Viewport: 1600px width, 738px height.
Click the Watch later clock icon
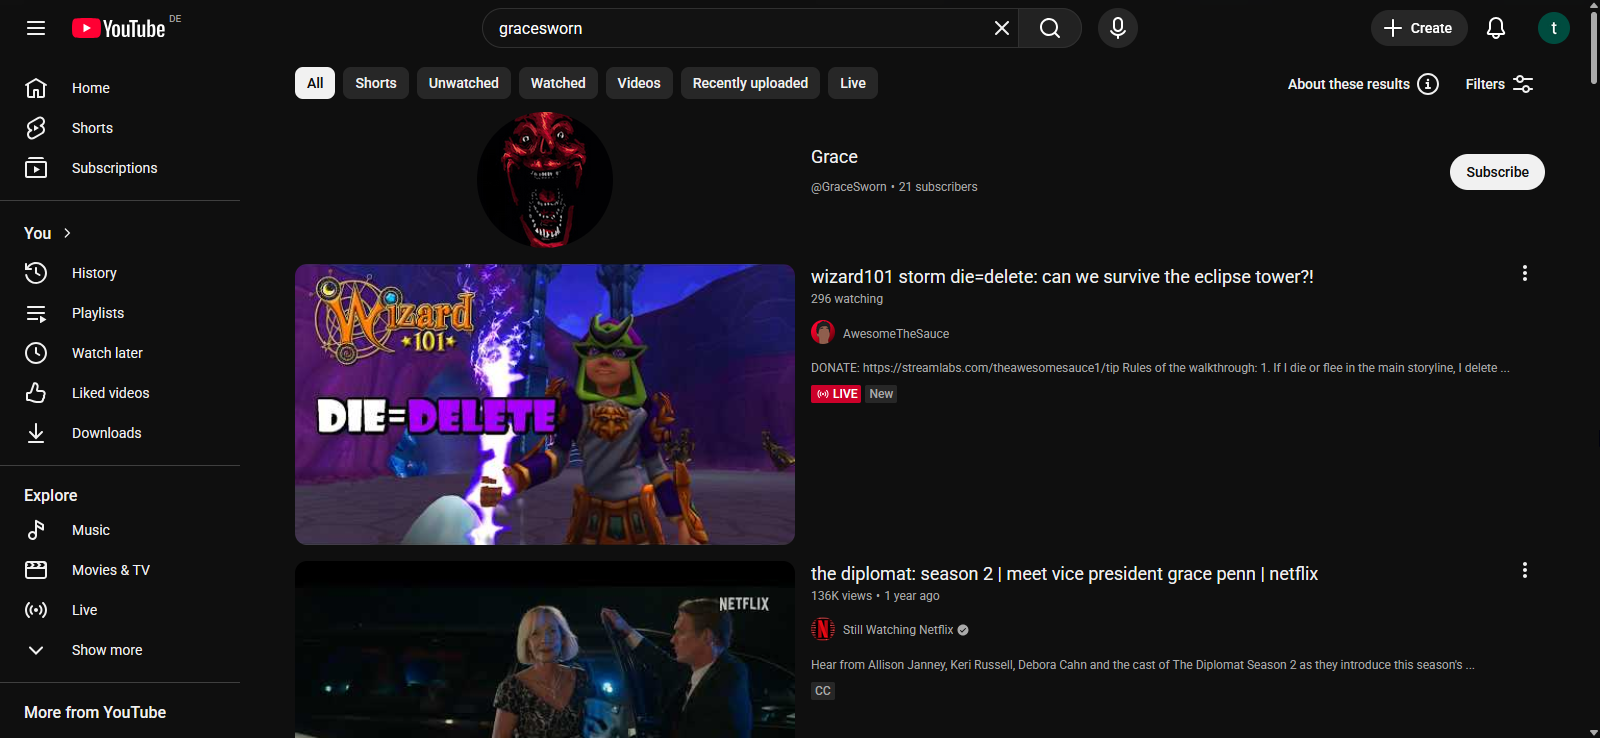pos(36,353)
